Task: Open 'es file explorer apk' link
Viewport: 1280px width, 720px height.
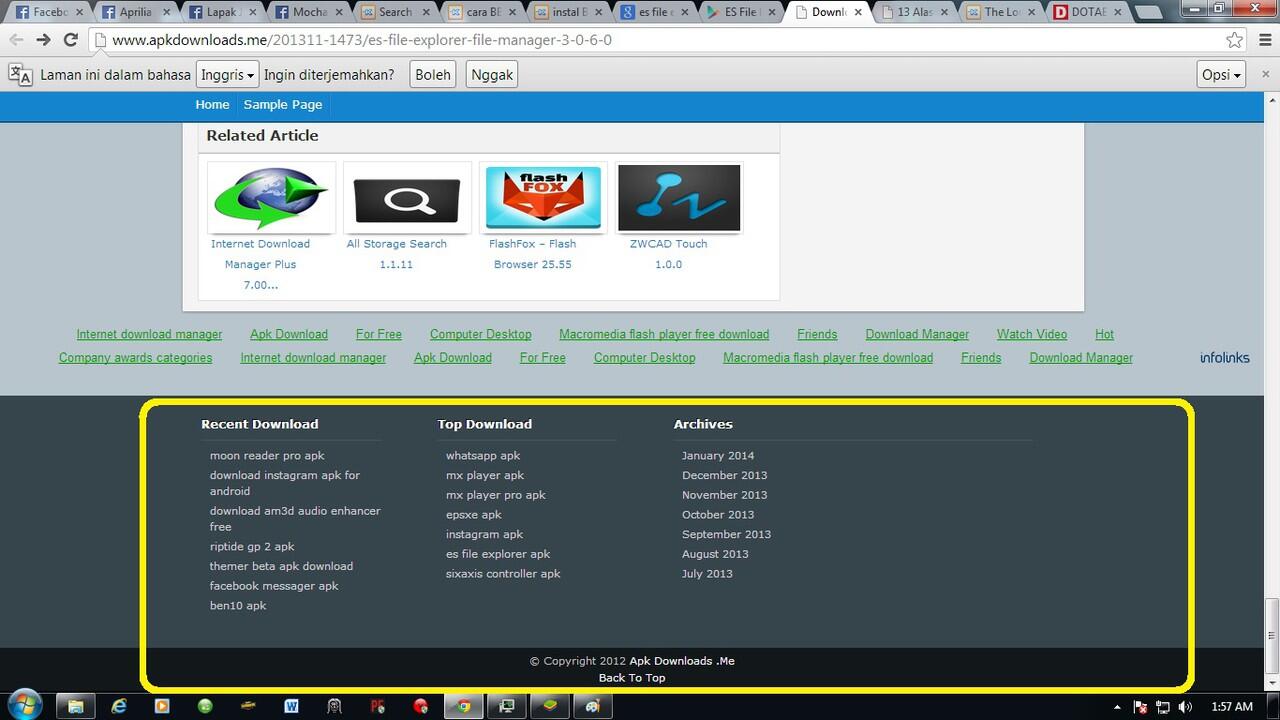Action: pyautogui.click(x=498, y=554)
